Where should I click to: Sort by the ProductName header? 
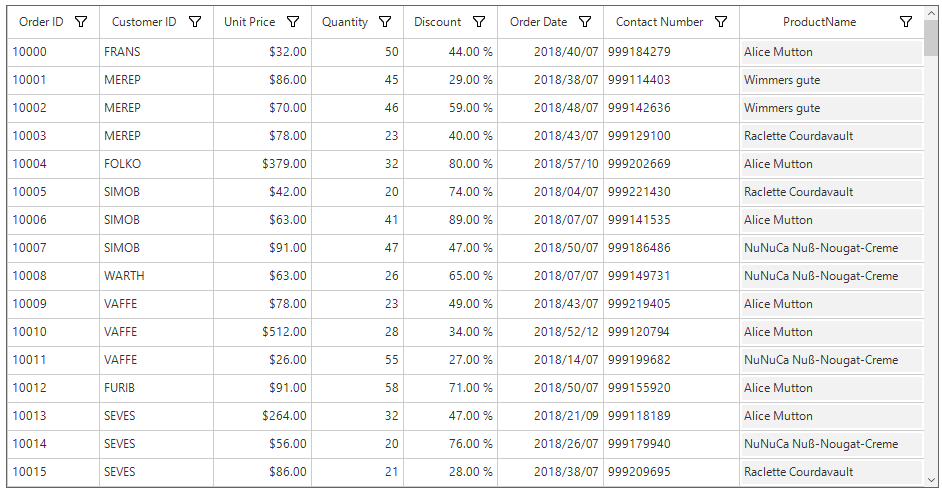(x=819, y=22)
